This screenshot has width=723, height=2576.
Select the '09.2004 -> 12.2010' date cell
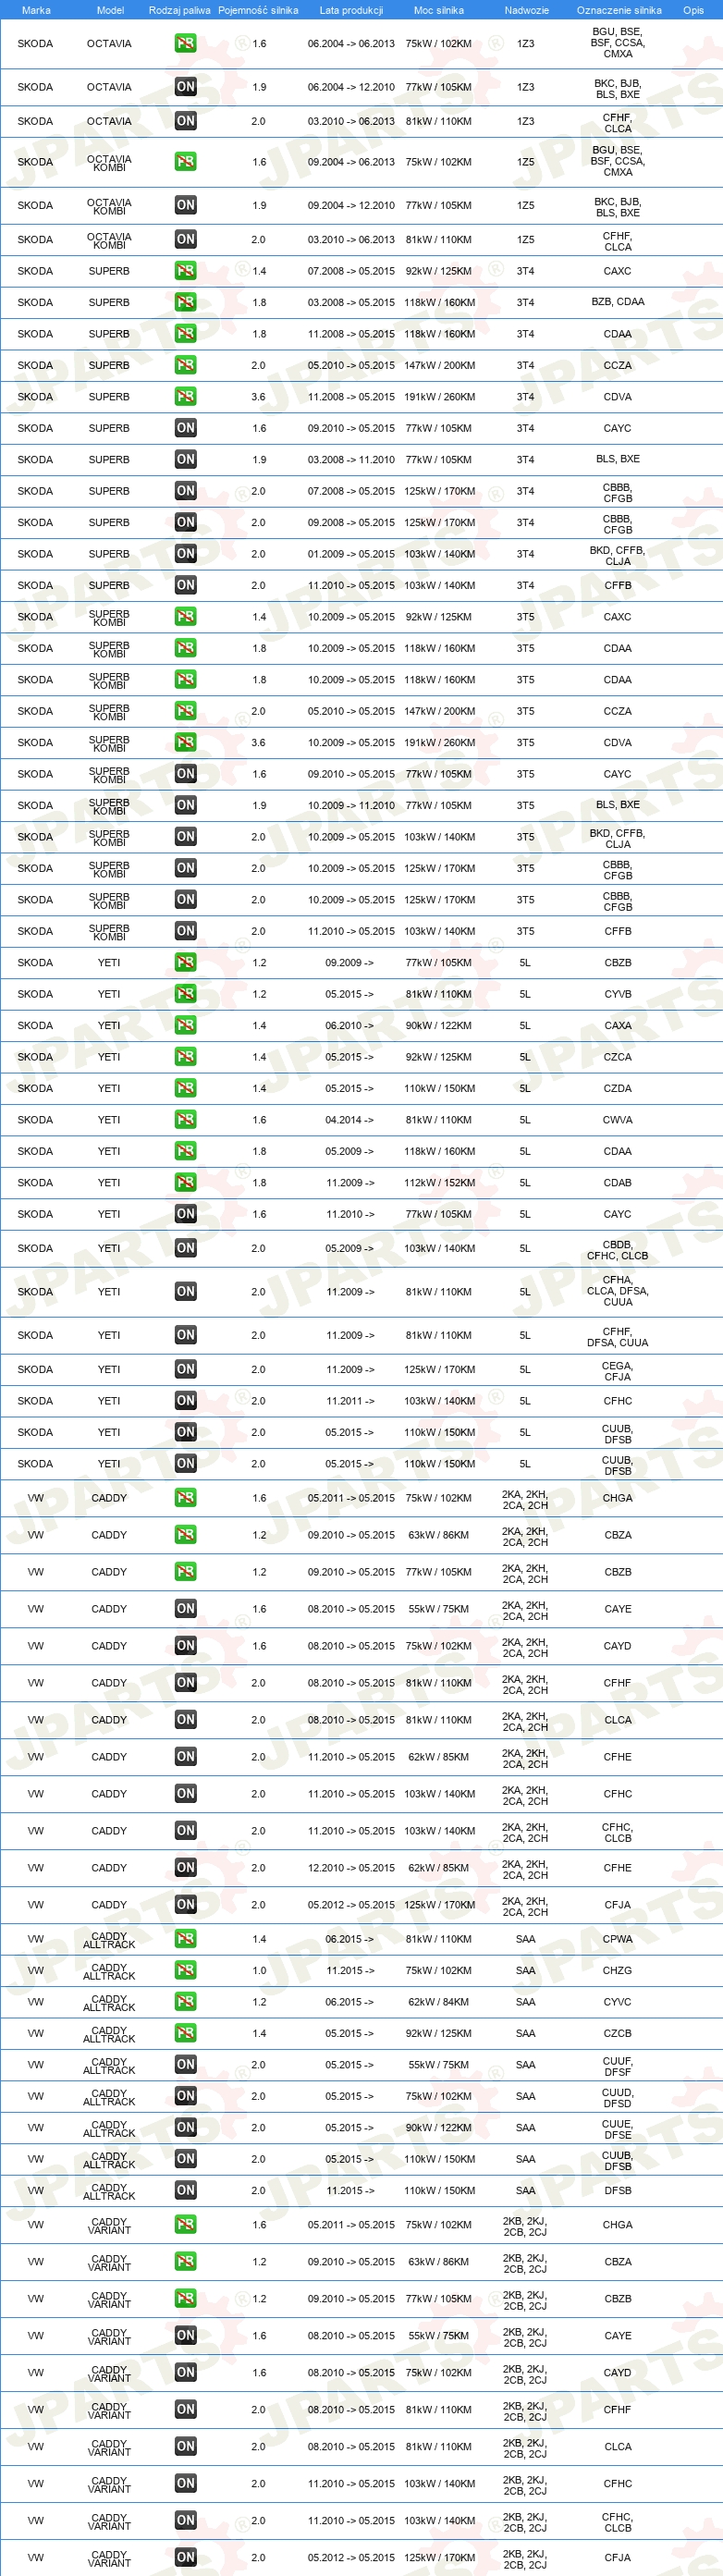click(351, 205)
